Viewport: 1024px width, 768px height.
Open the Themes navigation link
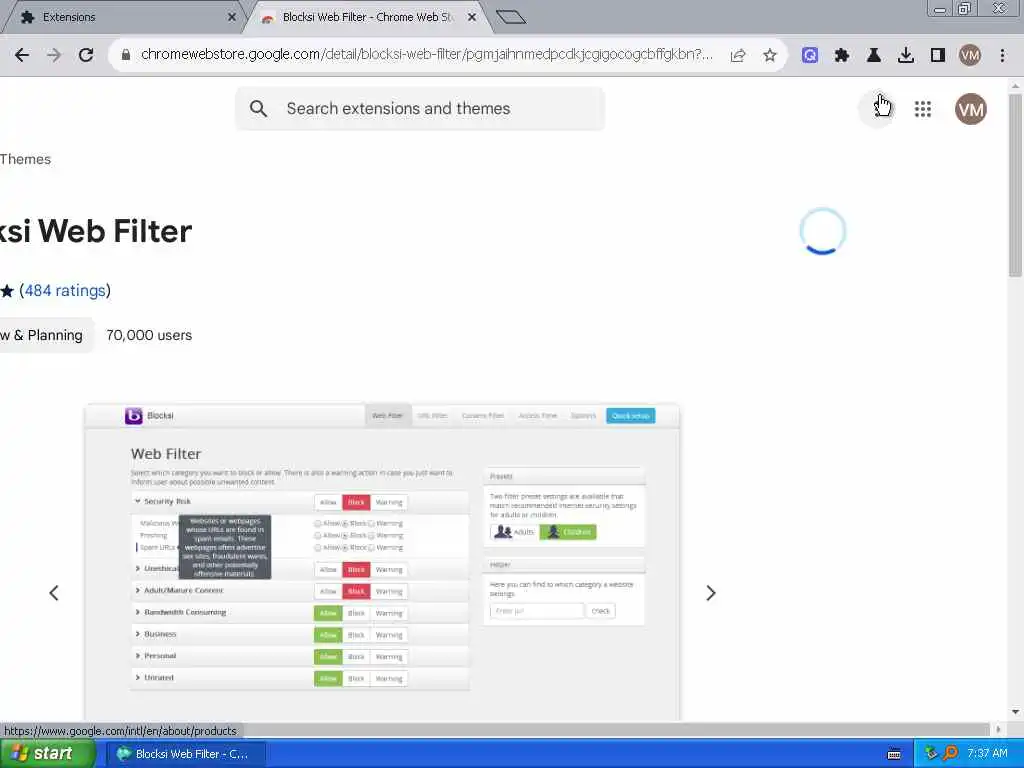coord(25,159)
